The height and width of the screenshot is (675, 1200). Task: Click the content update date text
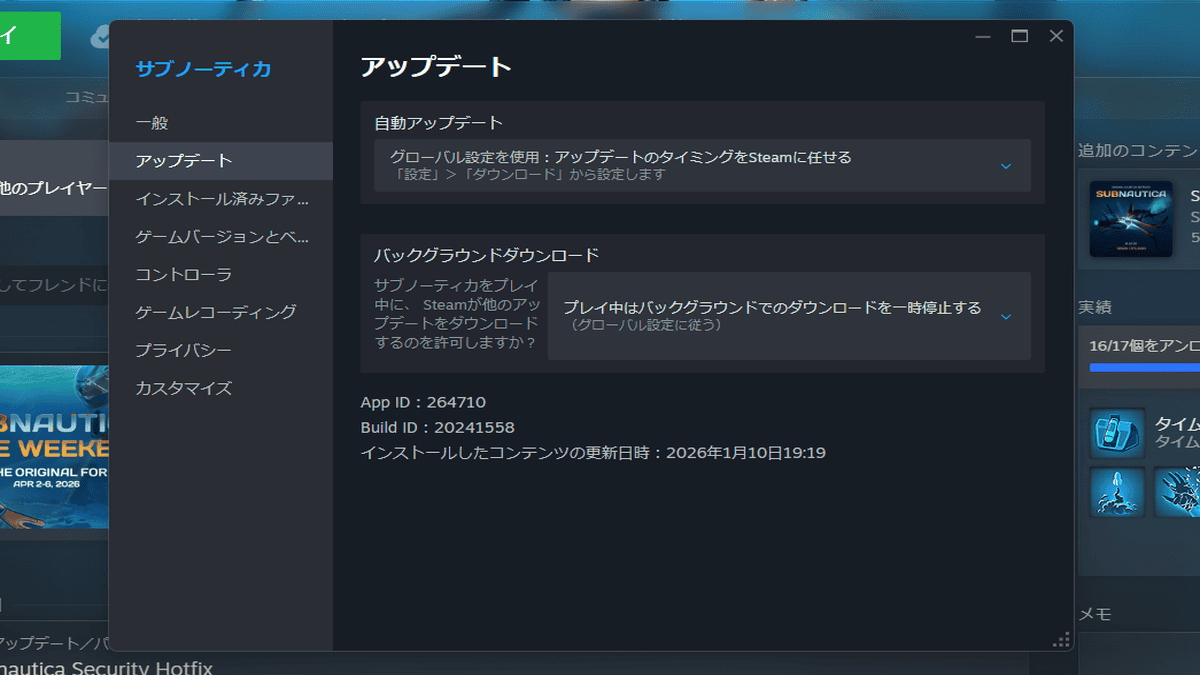pos(593,453)
